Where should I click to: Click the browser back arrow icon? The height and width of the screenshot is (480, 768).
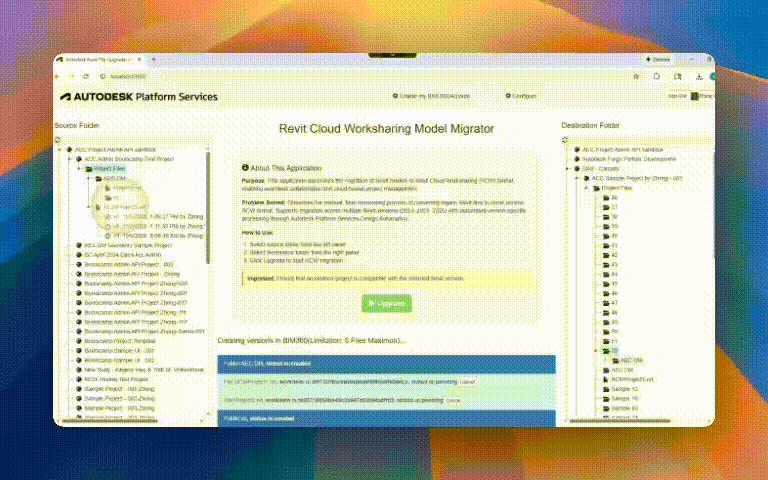coord(59,76)
